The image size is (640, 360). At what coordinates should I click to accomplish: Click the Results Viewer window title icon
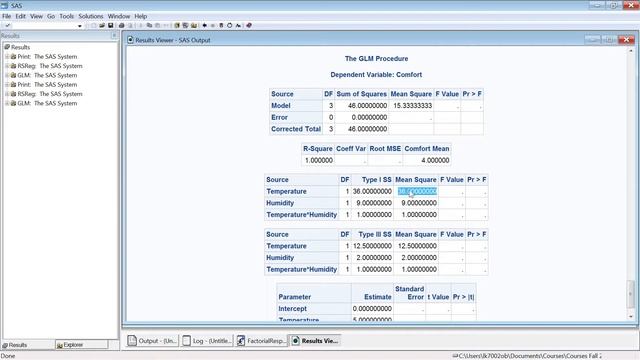click(130, 40)
